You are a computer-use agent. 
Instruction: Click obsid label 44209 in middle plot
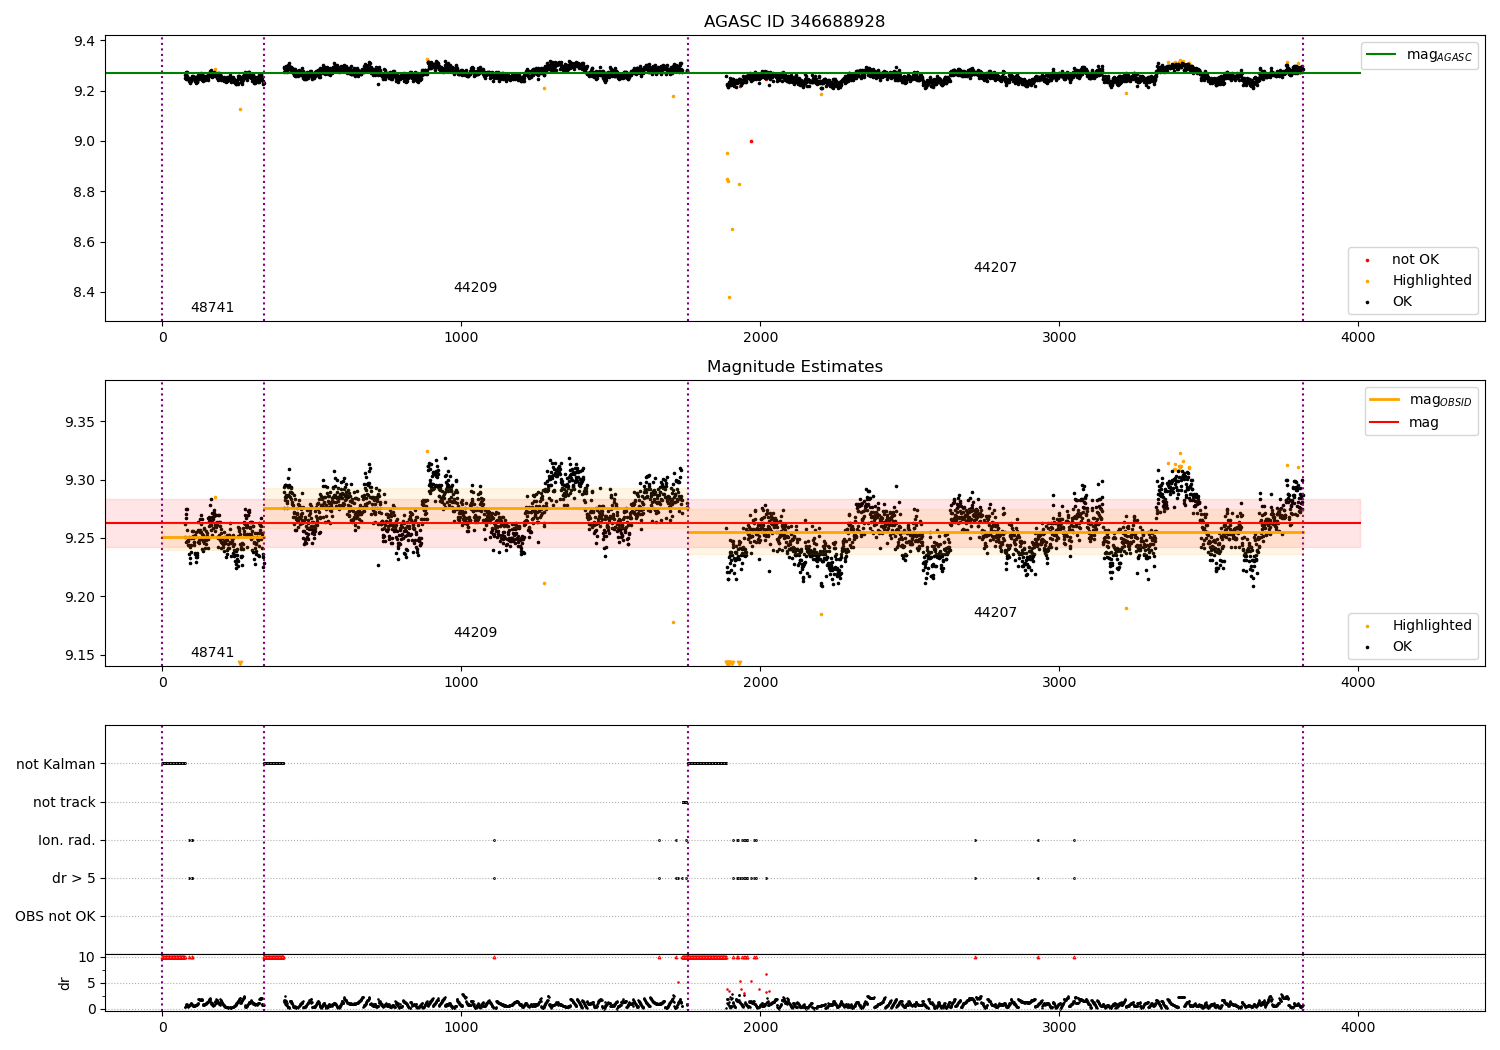coord(475,633)
